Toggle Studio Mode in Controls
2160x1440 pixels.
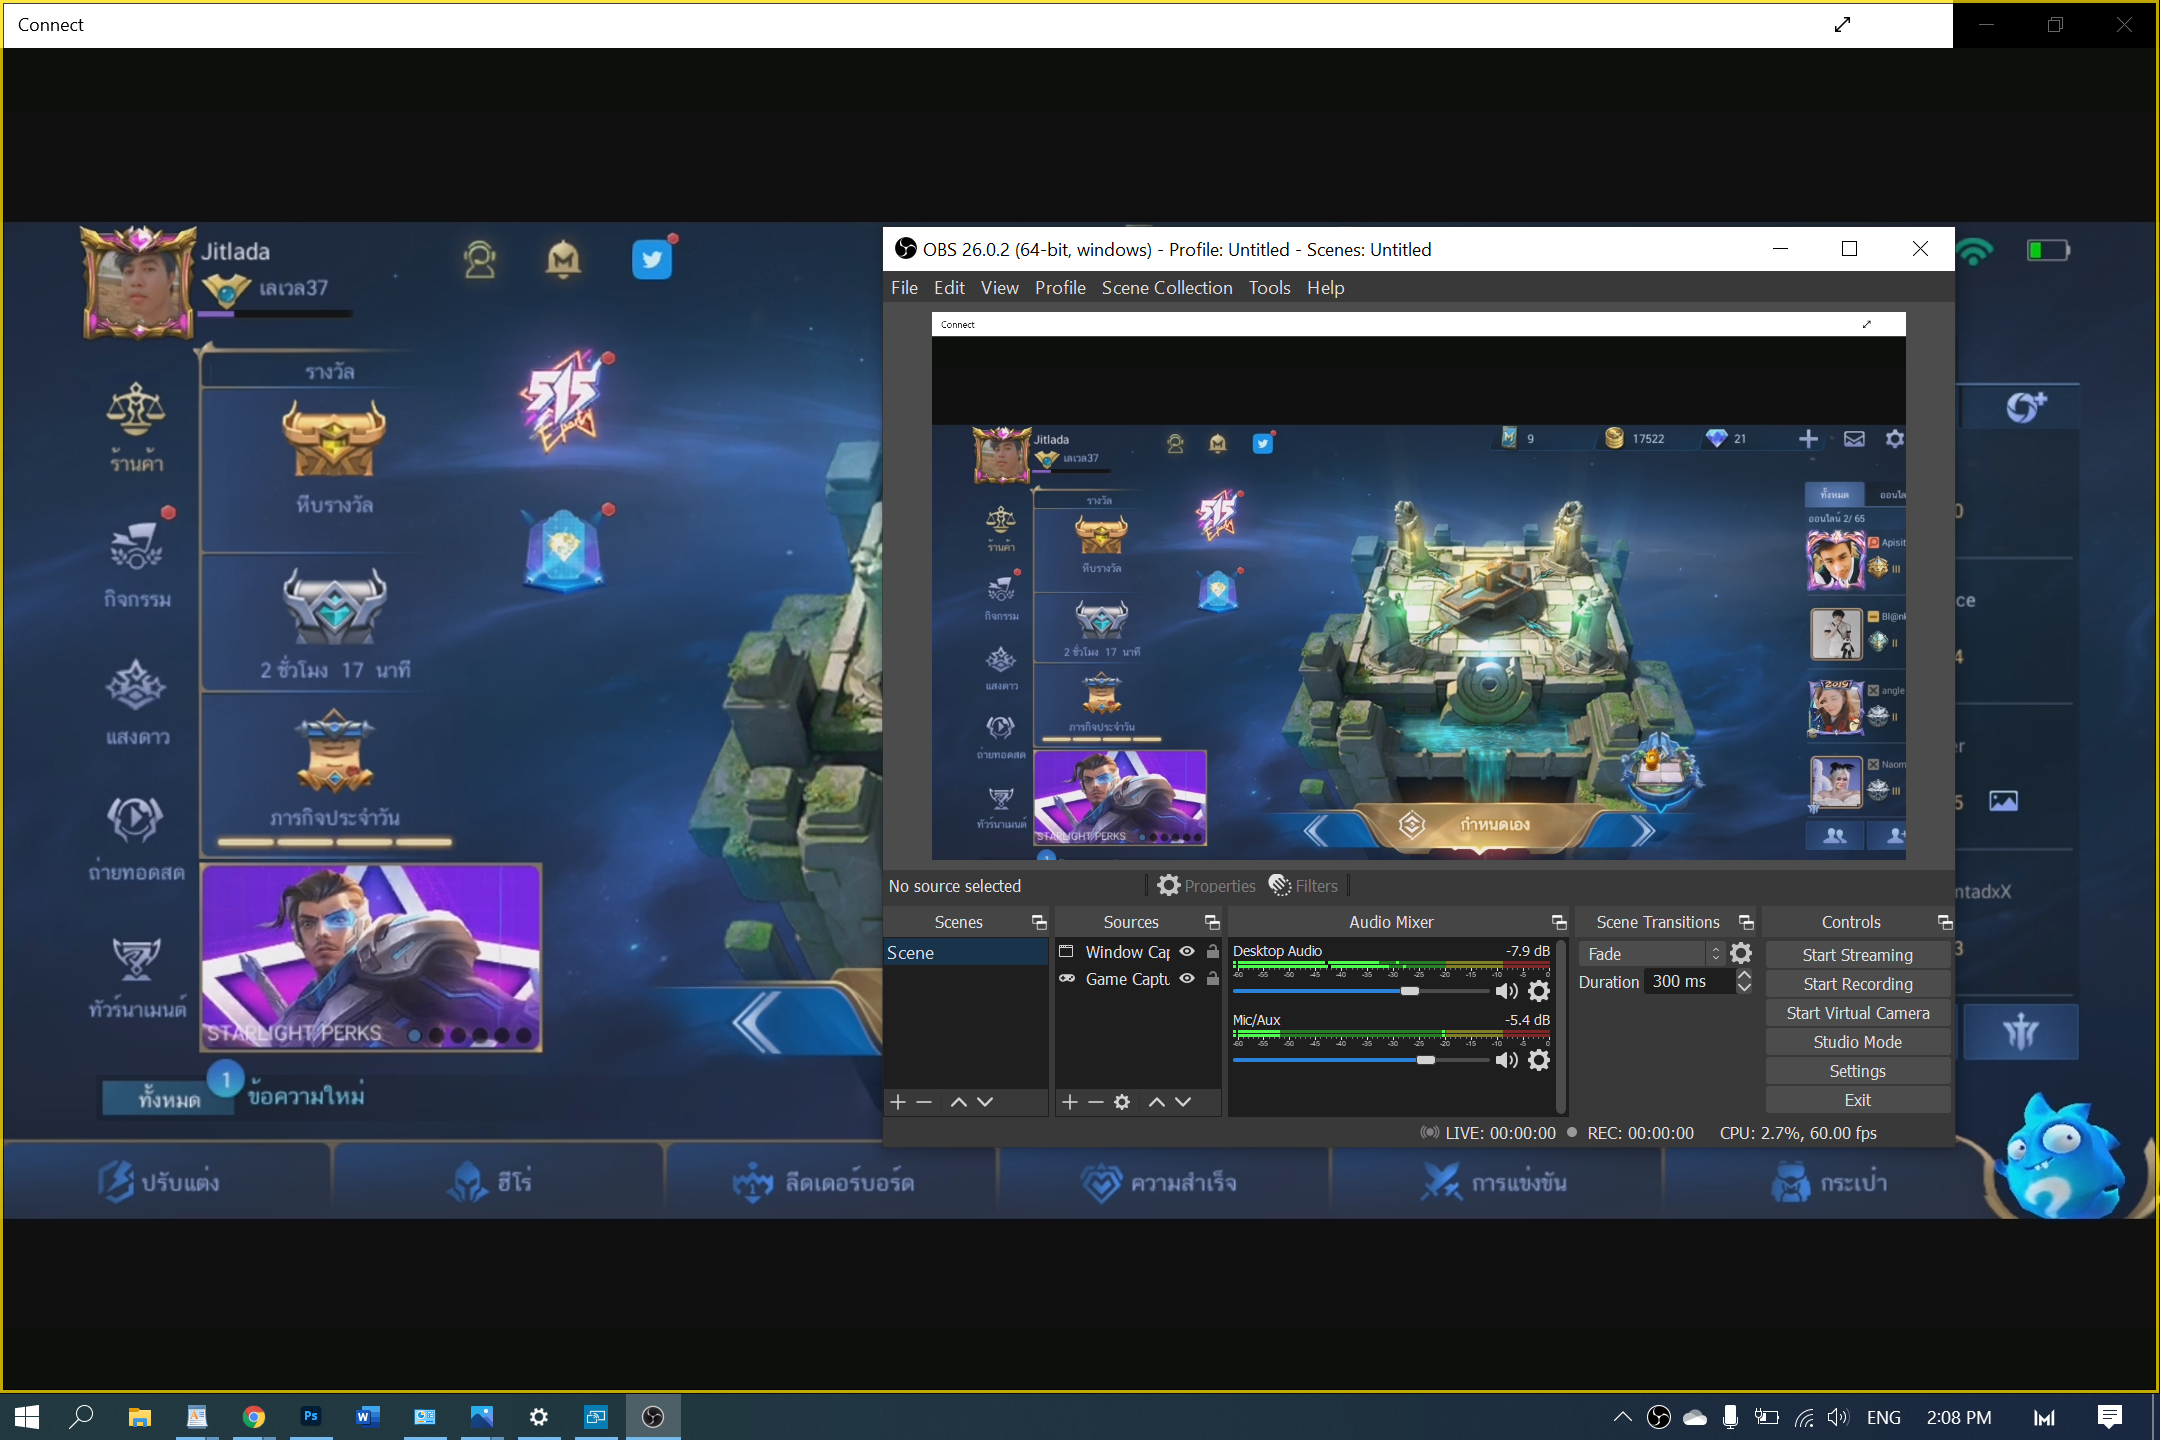(1857, 1042)
